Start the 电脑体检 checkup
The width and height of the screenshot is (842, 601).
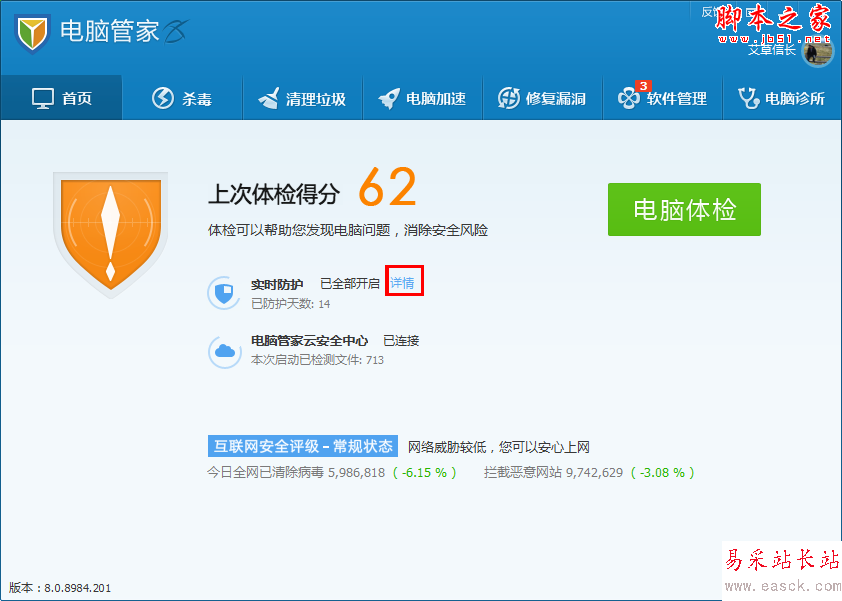coord(684,209)
